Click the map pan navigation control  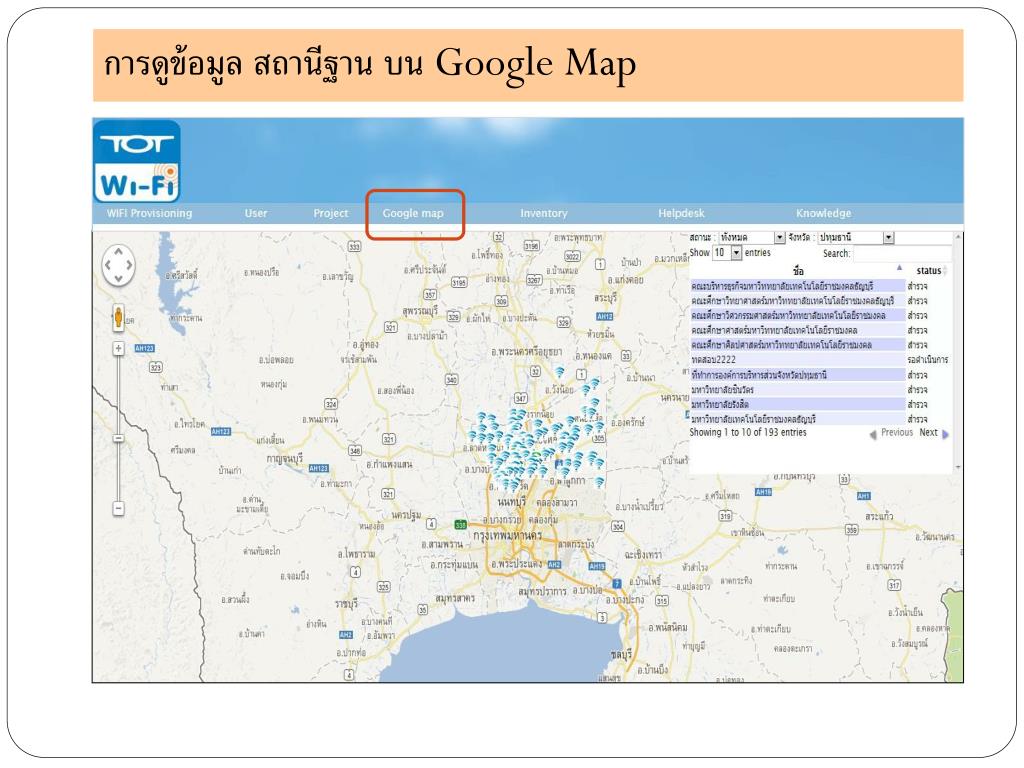[x=118, y=265]
